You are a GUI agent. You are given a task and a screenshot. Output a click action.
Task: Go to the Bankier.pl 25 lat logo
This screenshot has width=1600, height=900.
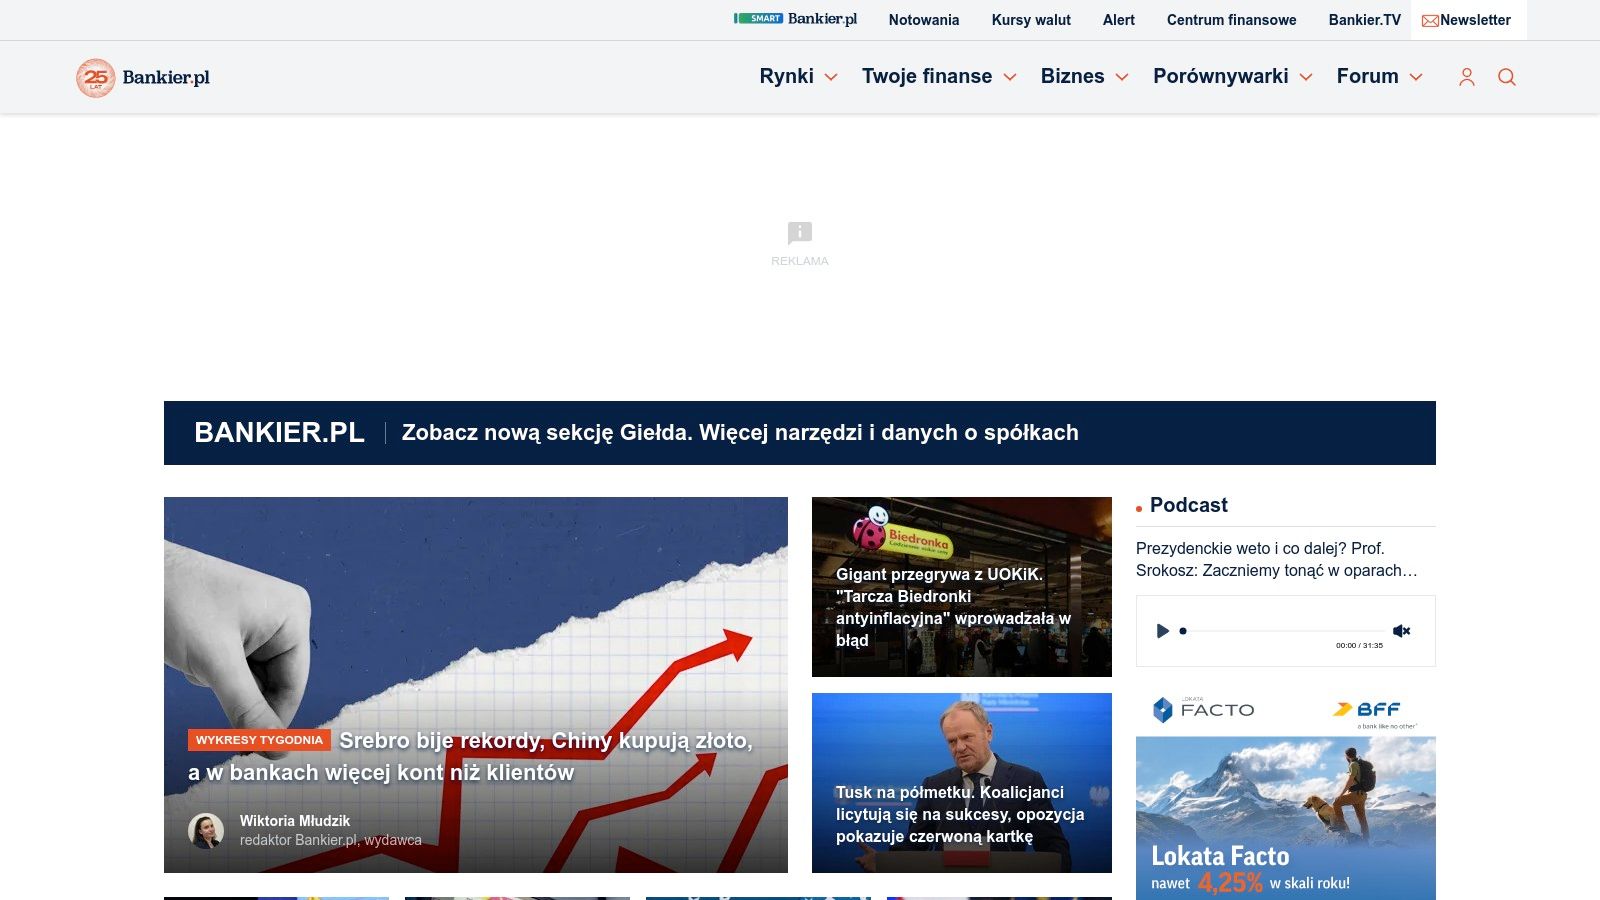[143, 77]
